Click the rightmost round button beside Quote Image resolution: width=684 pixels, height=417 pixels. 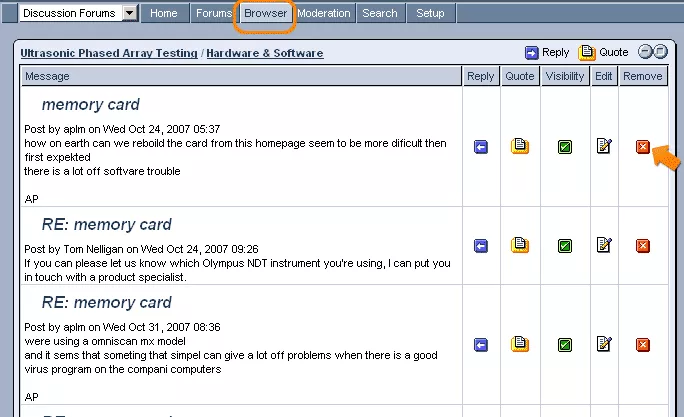point(661,52)
